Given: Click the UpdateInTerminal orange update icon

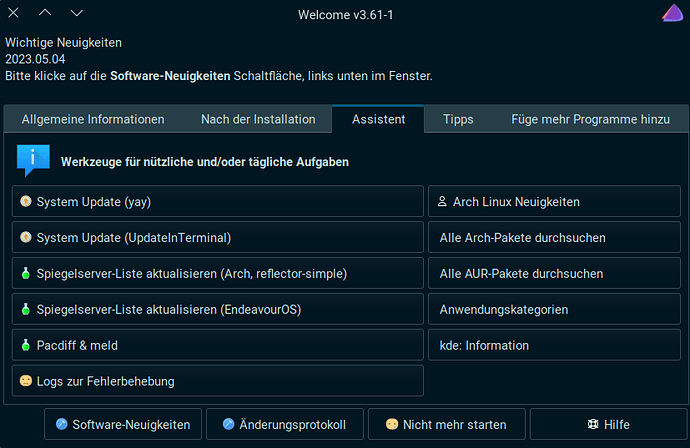Looking at the screenshot, I should [x=26, y=238].
